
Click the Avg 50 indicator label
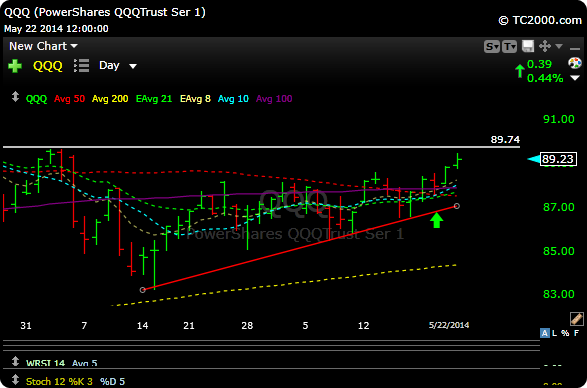pyautogui.click(x=69, y=99)
